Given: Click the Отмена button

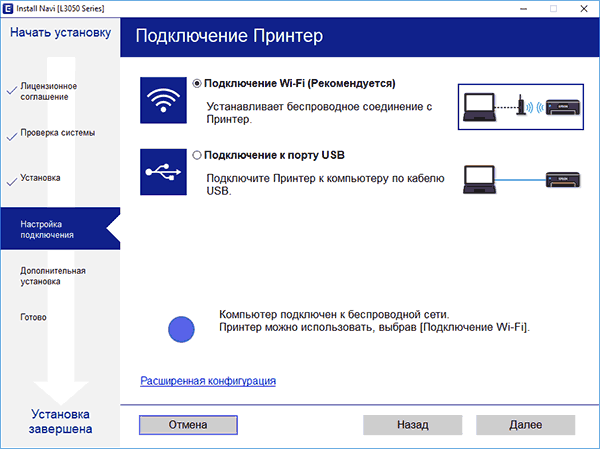Looking at the screenshot, I should tap(188, 425).
